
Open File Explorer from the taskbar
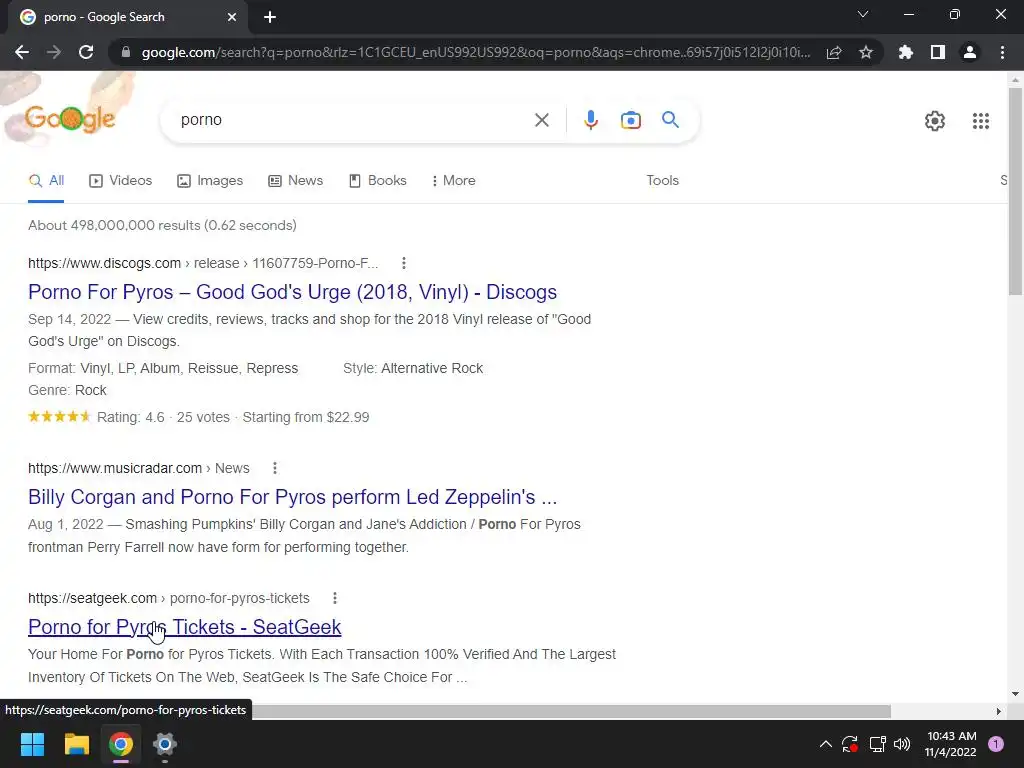(76, 744)
